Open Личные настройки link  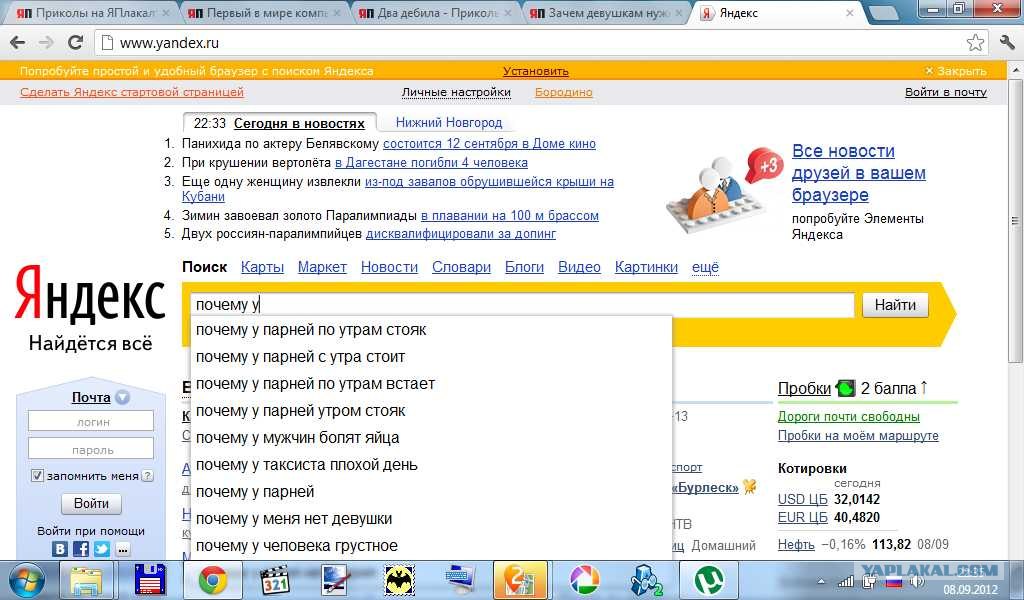coord(456,92)
